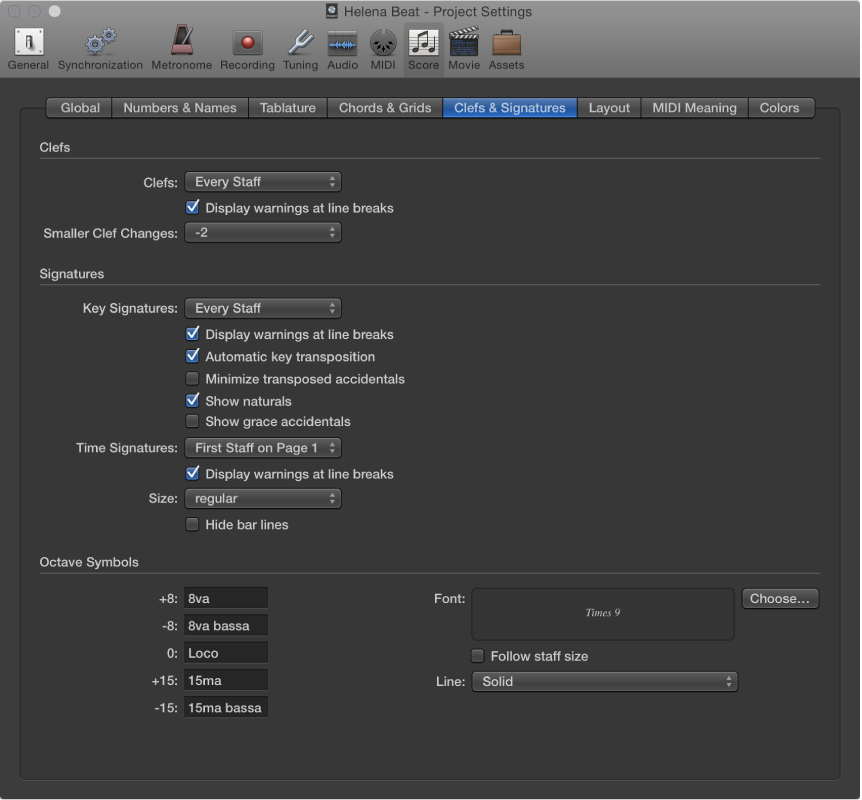Viewport: 862px width, 800px height.
Task: Open the Clefs dropdown menu
Action: point(262,182)
